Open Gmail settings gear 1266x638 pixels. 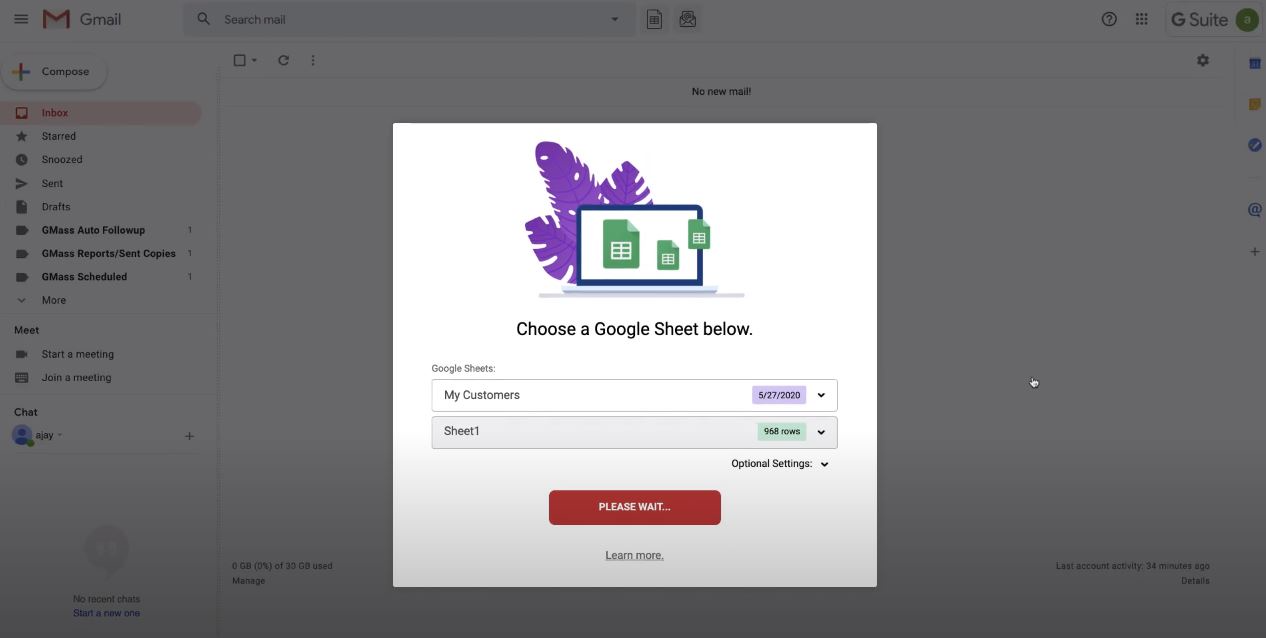click(1203, 60)
